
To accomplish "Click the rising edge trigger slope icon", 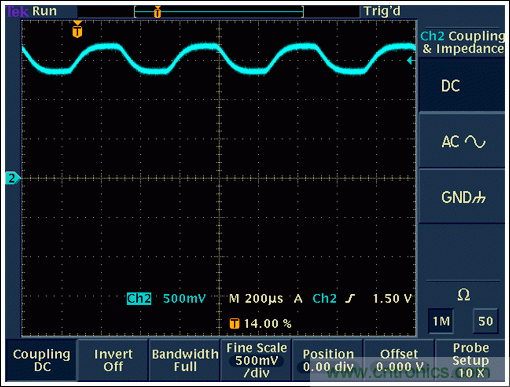I will [x=350, y=298].
